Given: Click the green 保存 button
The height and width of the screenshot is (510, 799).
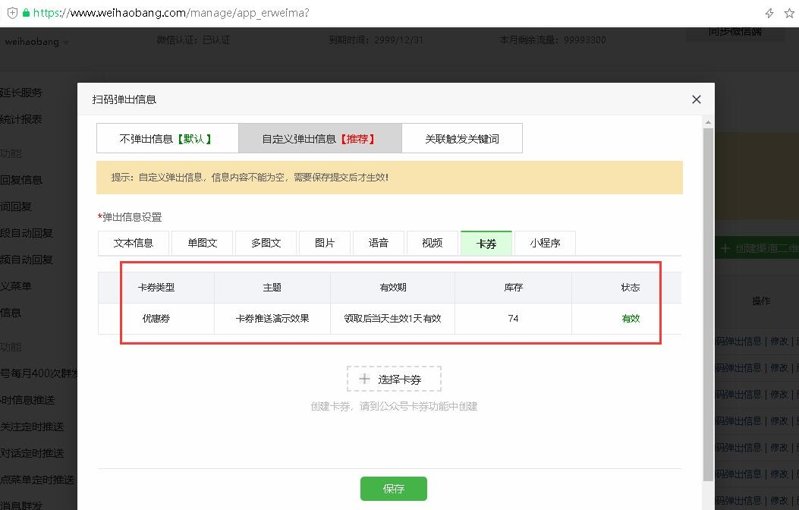Looking at the screenshot, I should point(393,489).
